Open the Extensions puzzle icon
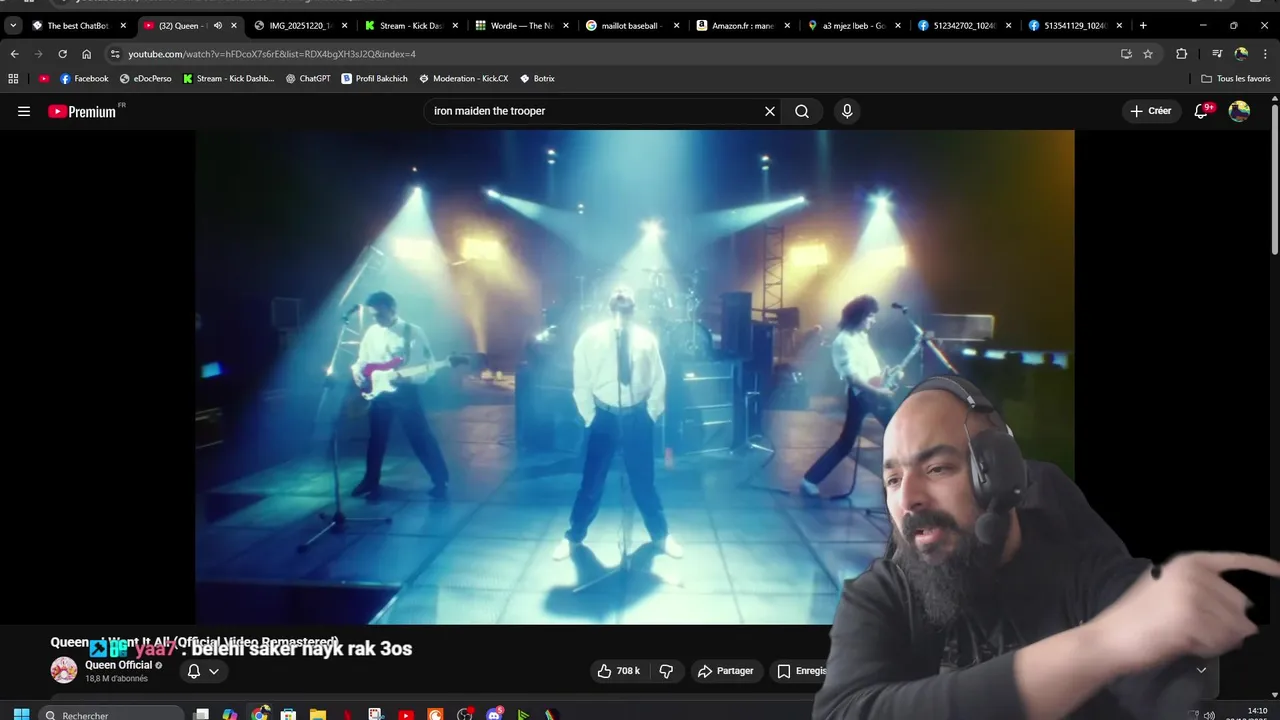The width and height of the screenshot is (1280, 720). pos(1181,54)
